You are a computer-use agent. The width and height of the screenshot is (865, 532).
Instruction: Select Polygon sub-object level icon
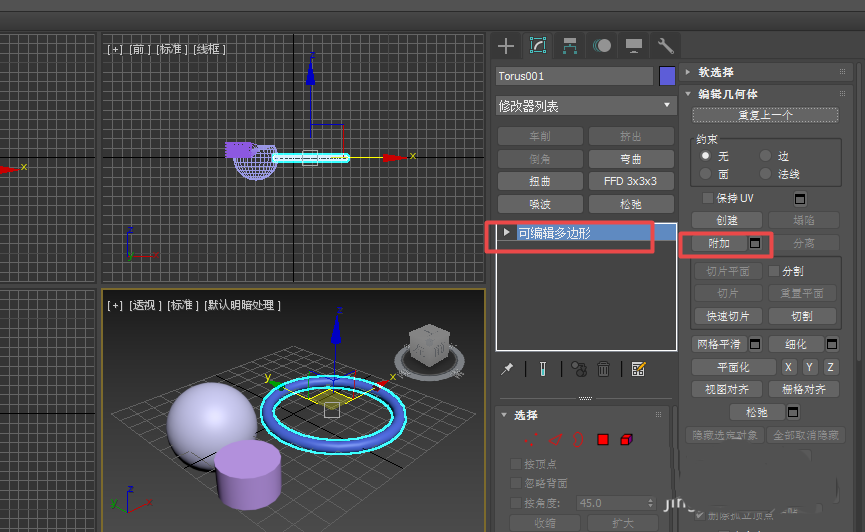pos(602,440)
